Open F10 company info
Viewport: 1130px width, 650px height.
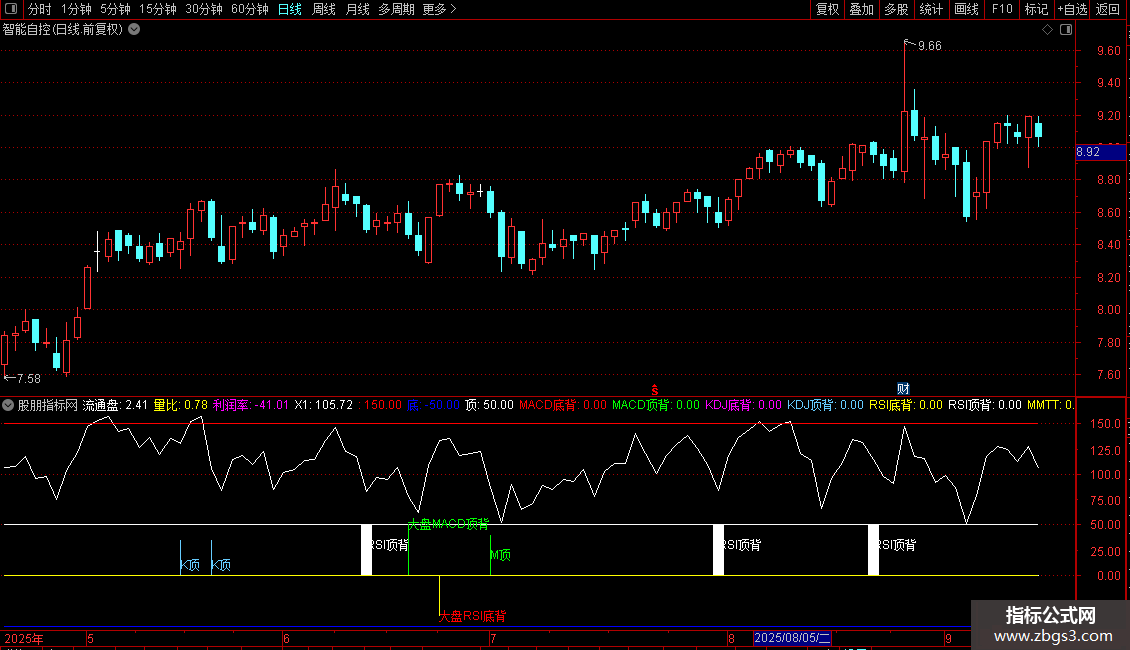point(1002,9)
